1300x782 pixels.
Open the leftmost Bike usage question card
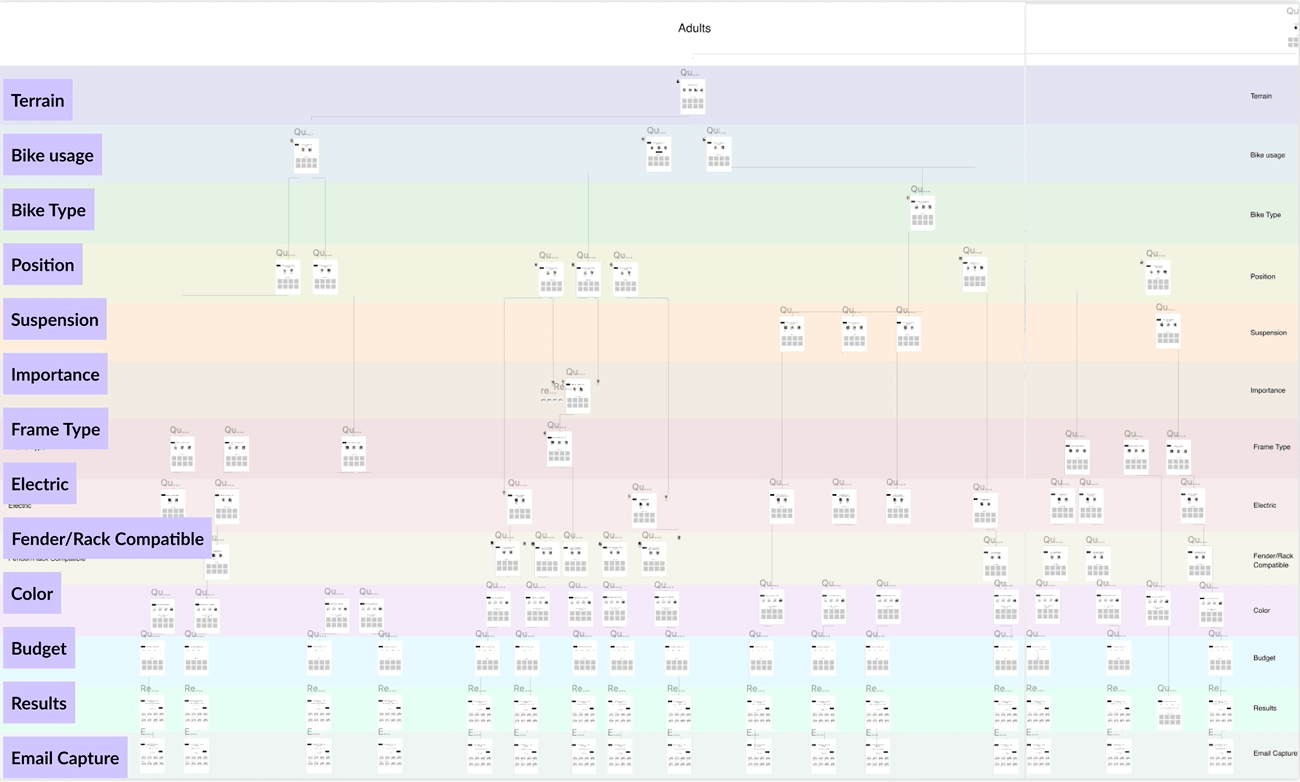[x=305, y=153]
